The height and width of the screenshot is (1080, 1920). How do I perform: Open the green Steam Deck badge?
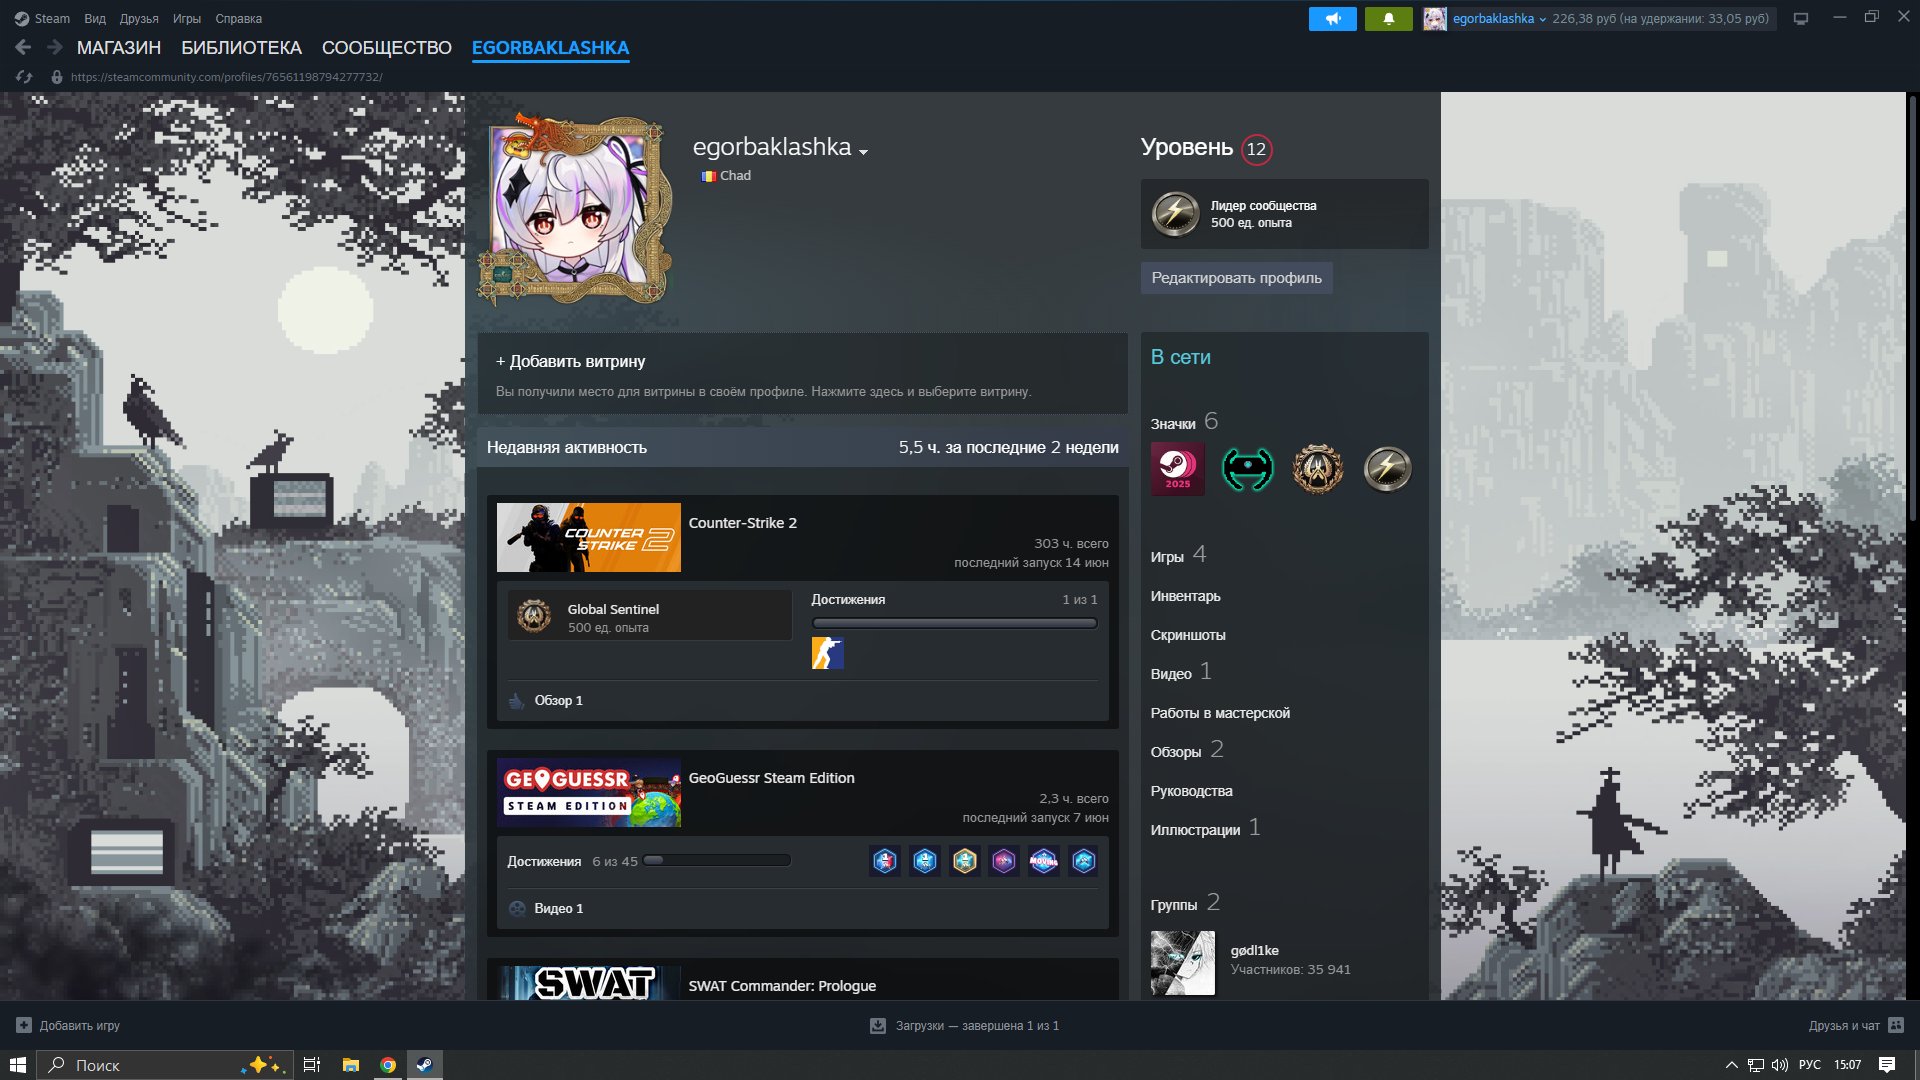[x=1247, y=468]
